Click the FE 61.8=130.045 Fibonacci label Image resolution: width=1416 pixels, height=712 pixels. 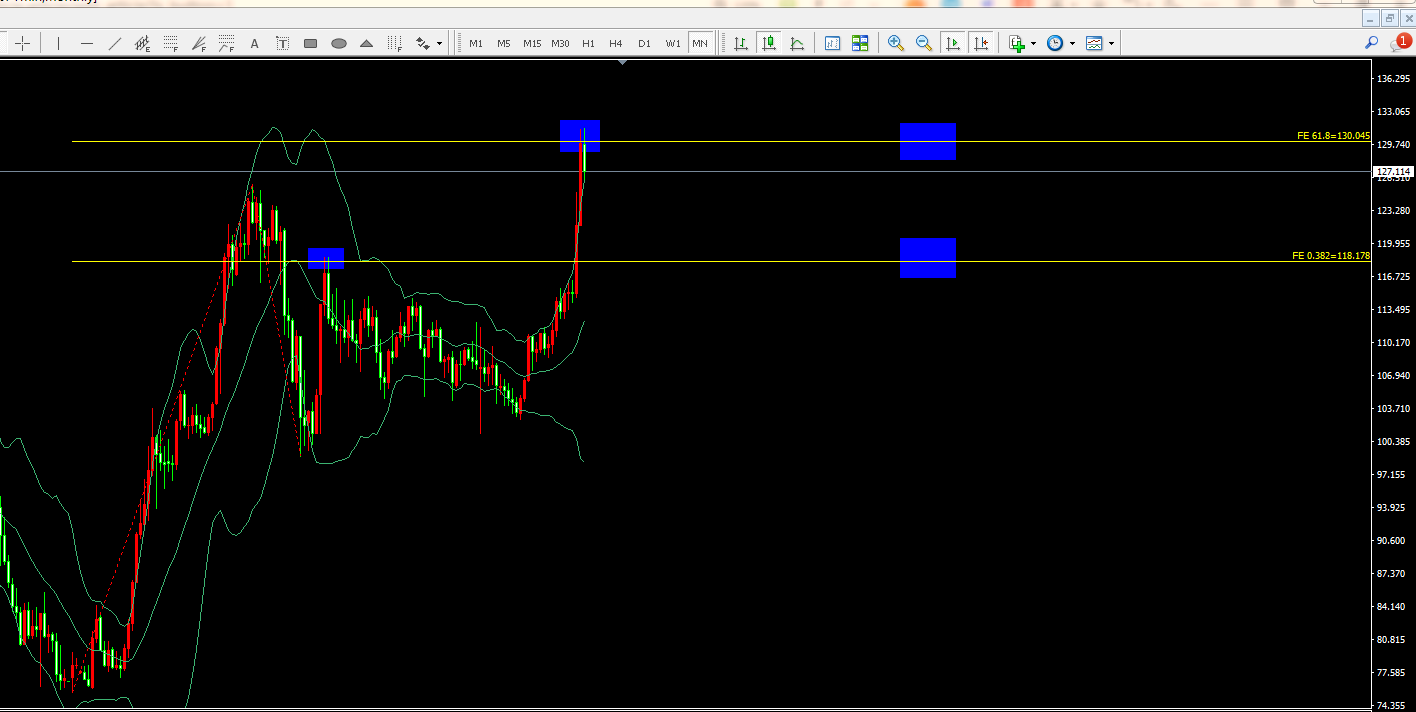(1333, 136)
